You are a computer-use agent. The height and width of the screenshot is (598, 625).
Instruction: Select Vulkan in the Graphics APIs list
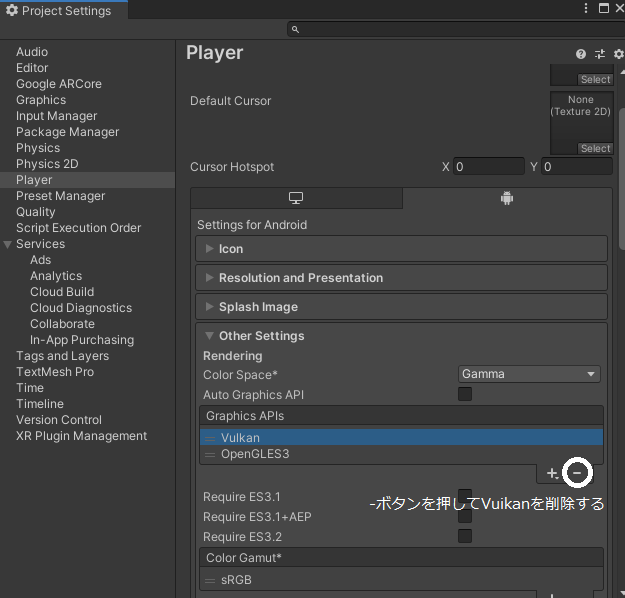[401, 437]
